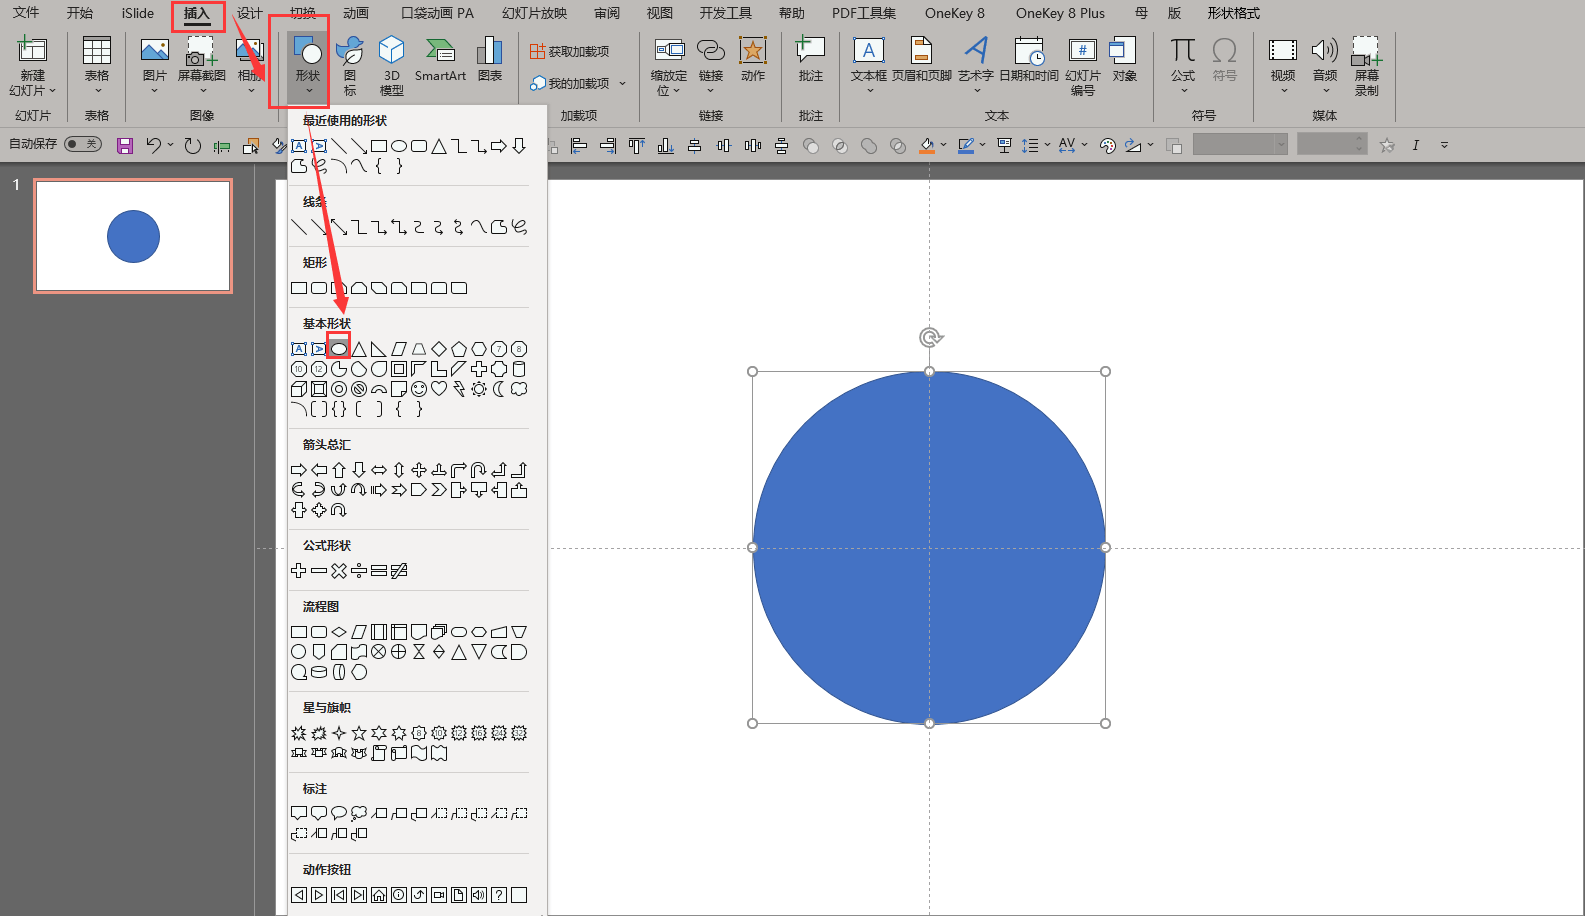
Task: Select slide 1 thumbnail
Action: (133, 236)
